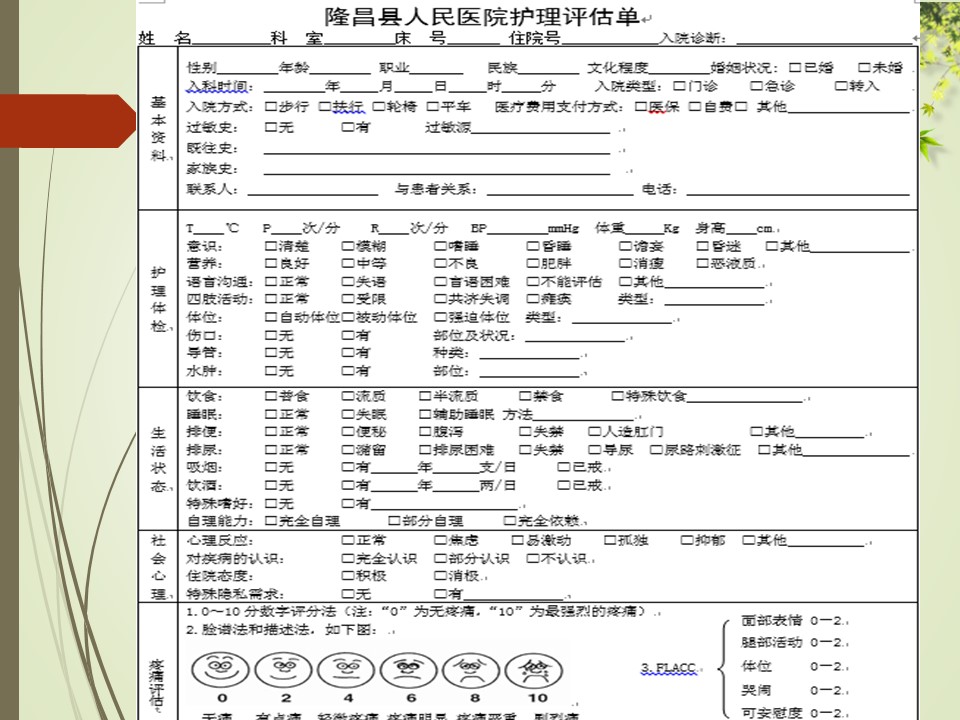Click the 过敏源 blank line
Viewport: 960px width, 720px height.
[x=541, y=130]
